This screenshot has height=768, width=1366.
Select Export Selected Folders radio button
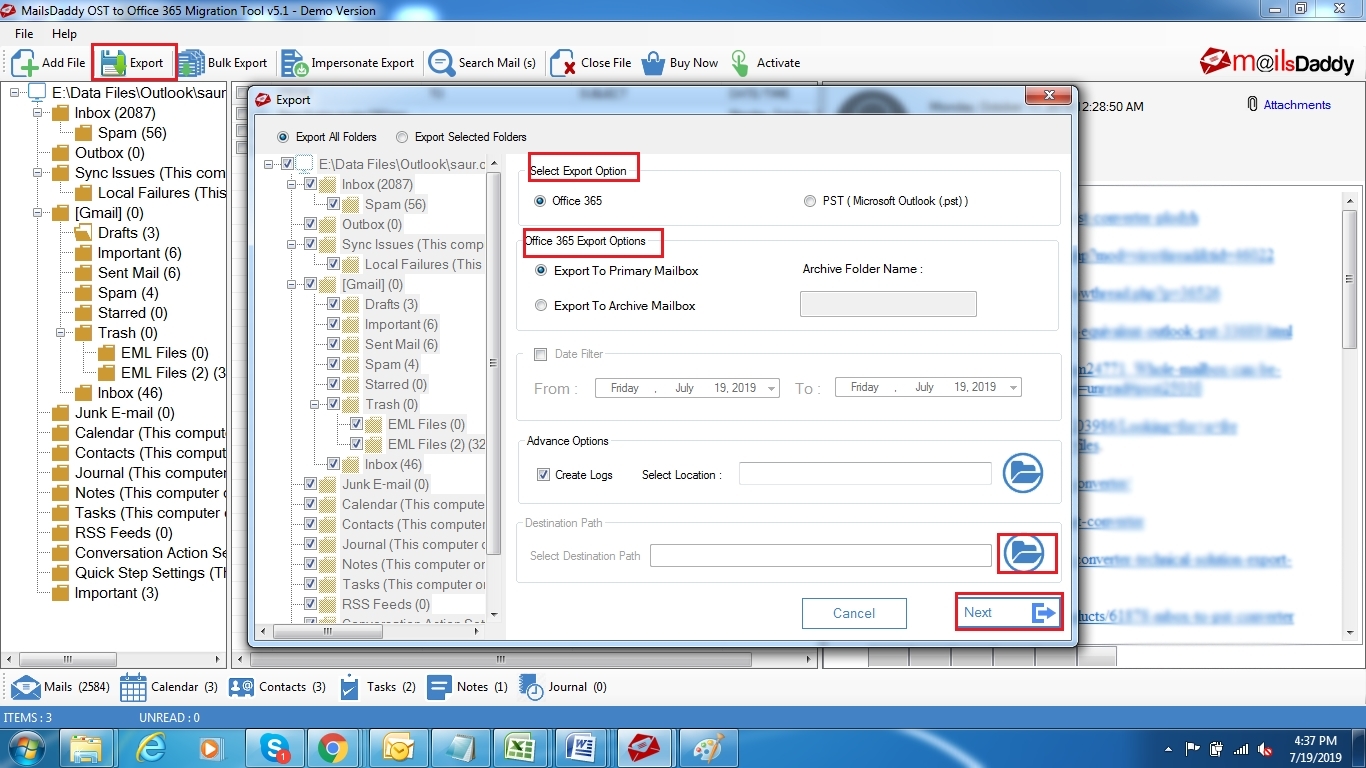coord(402,137)
